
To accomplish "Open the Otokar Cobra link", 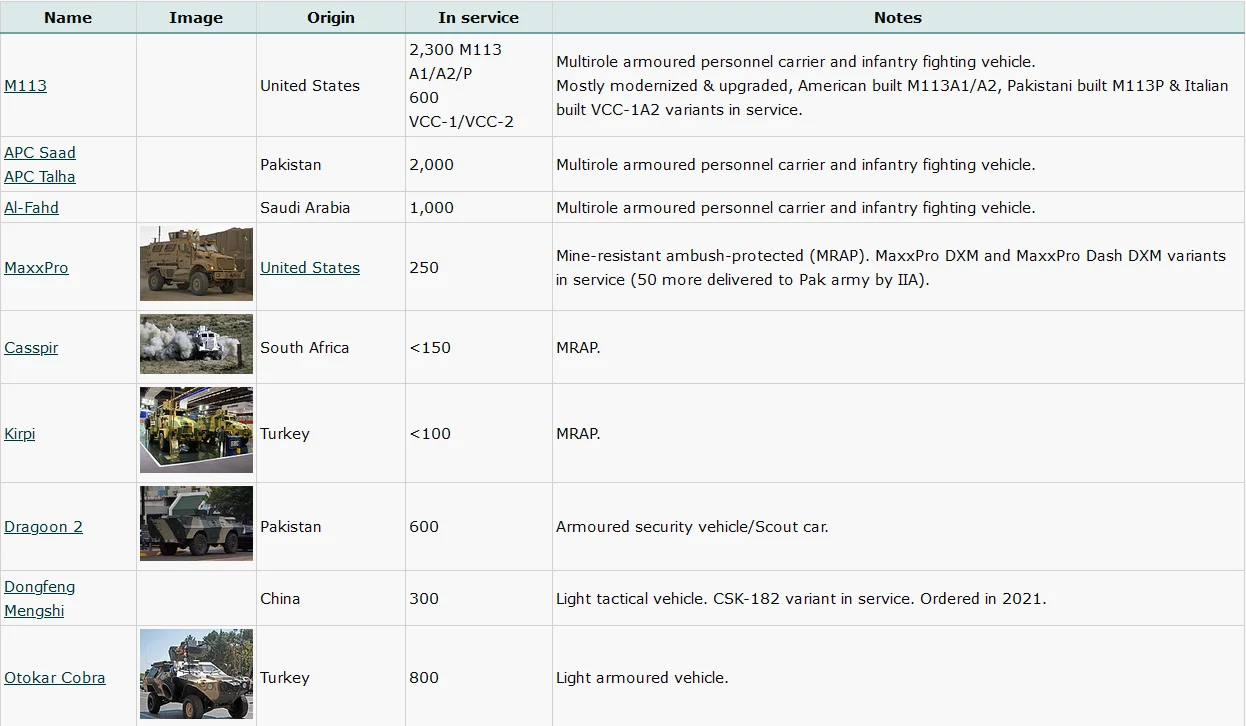I will (x=55, y=678).
